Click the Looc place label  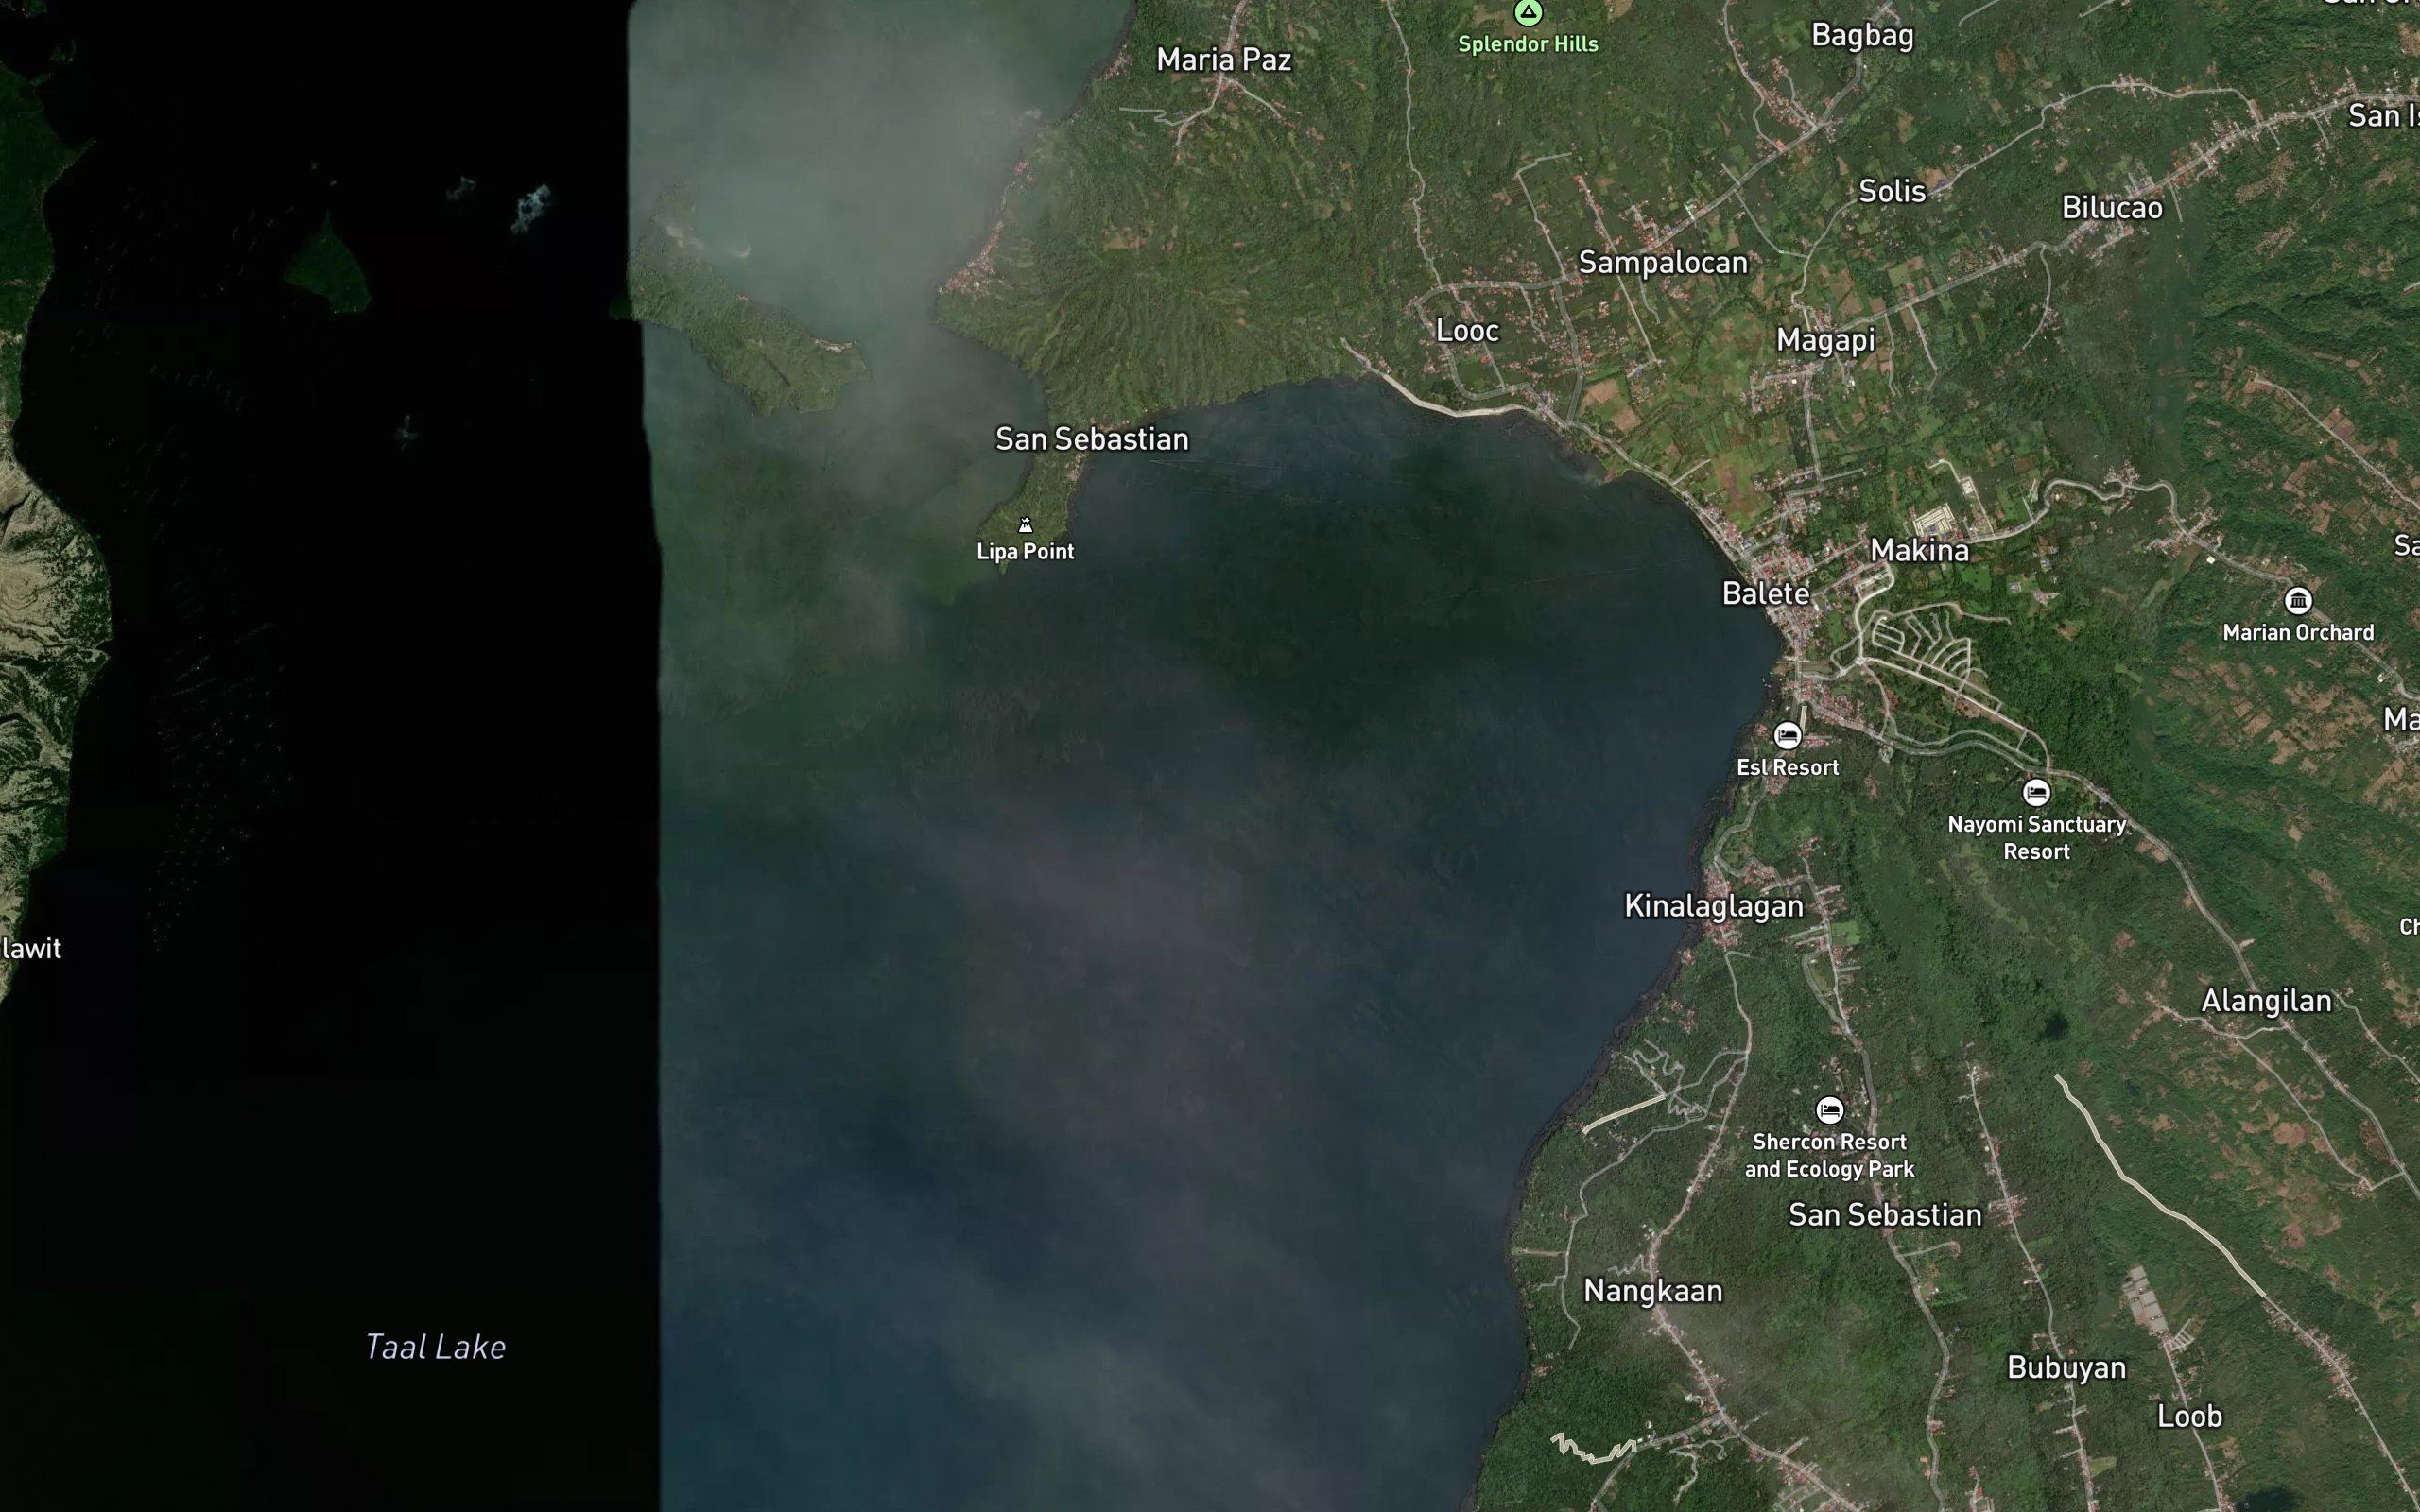coord(1468,330)
